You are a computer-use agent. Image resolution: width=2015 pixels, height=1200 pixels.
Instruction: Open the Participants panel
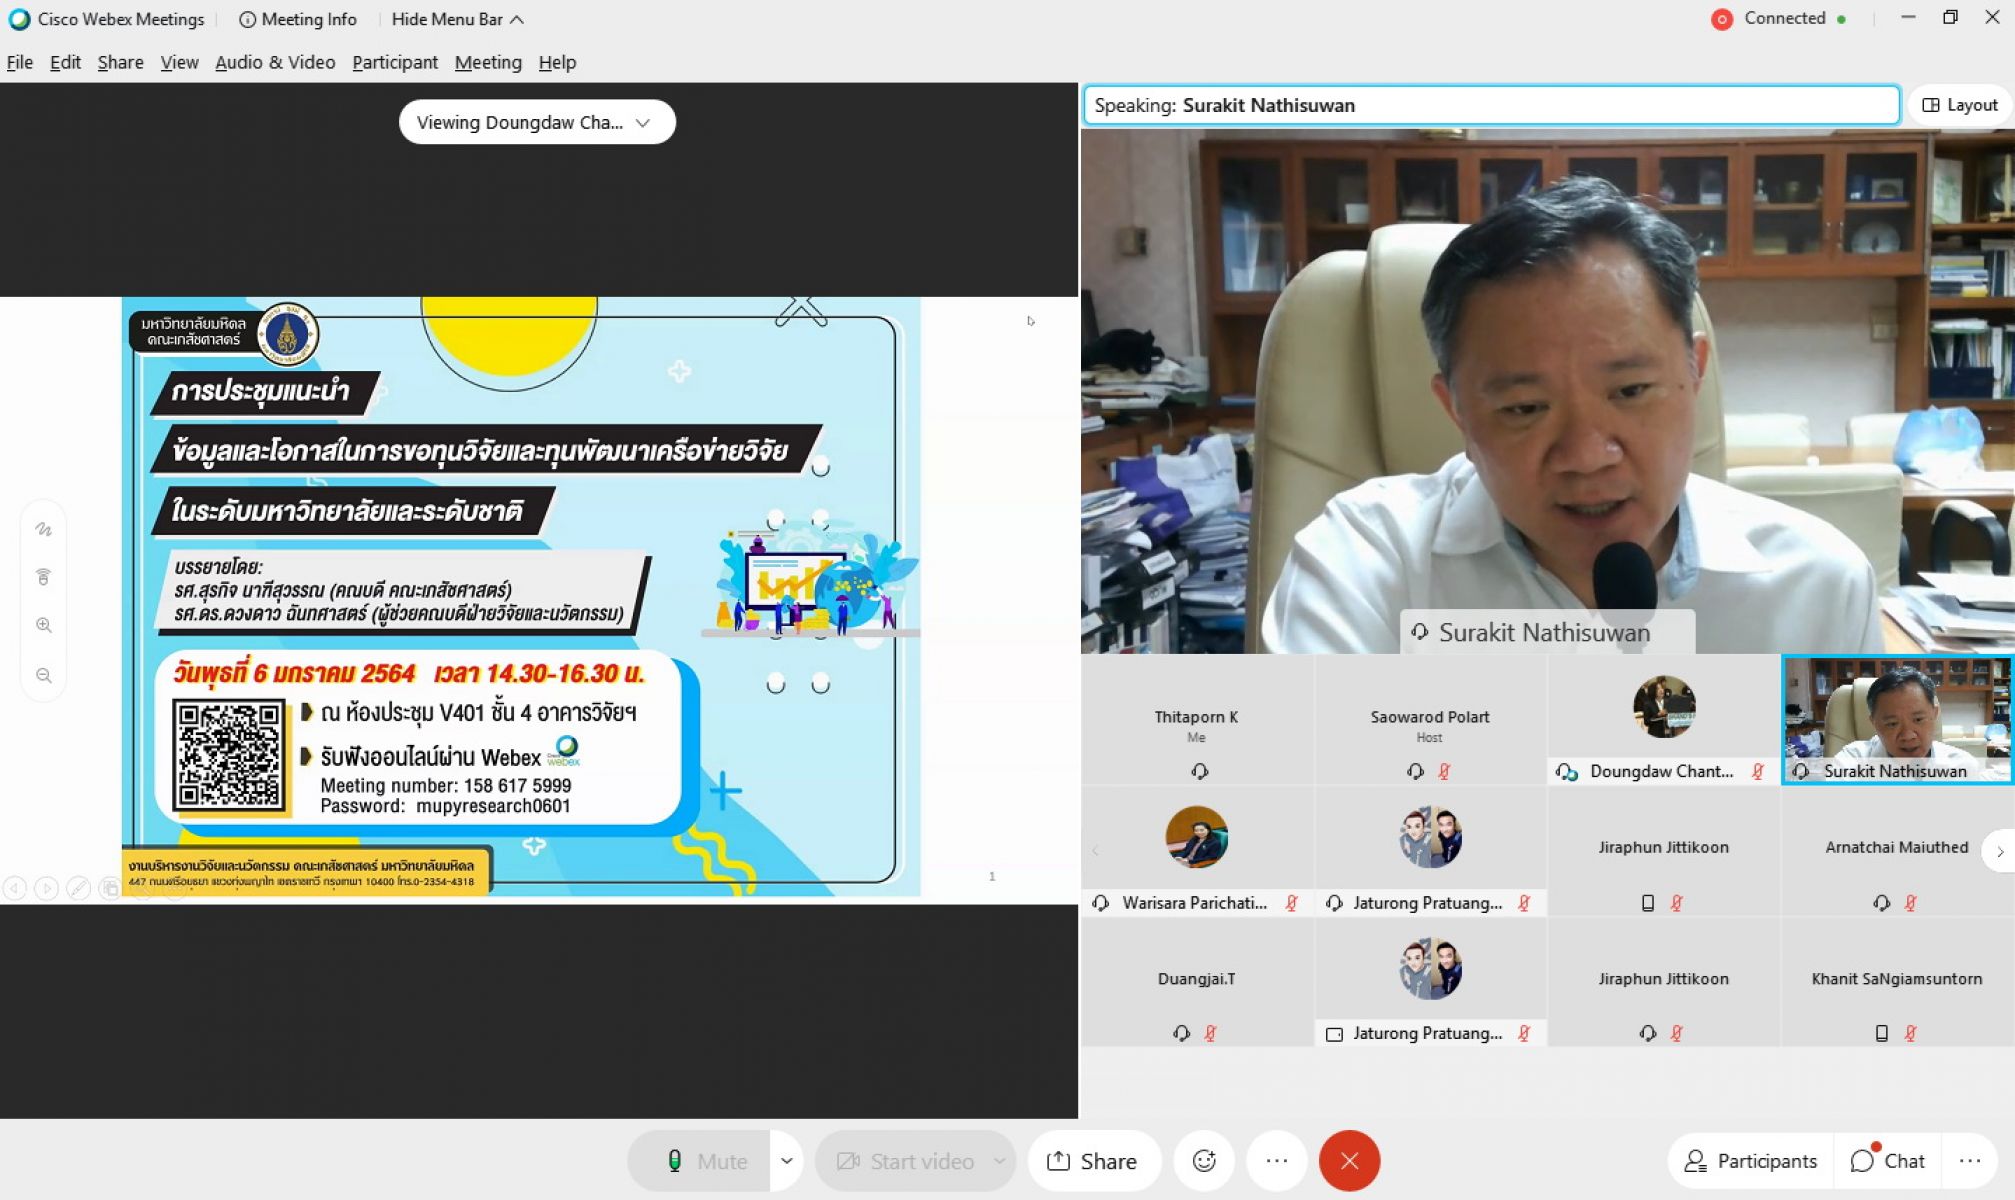click(x=1751, y=1161)
